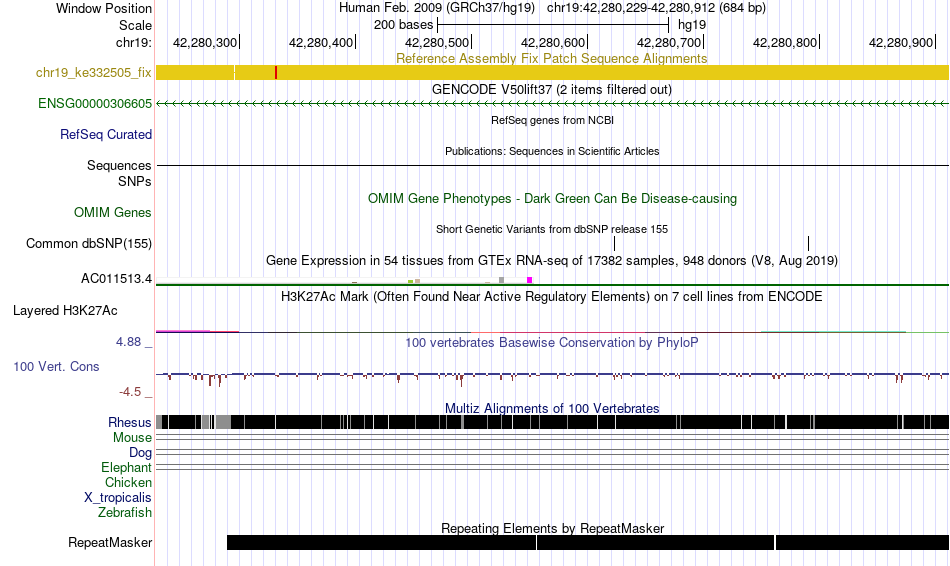
Task: Click Multiz Alignments of 100 Vertebrates title
Action: (552, 408)
